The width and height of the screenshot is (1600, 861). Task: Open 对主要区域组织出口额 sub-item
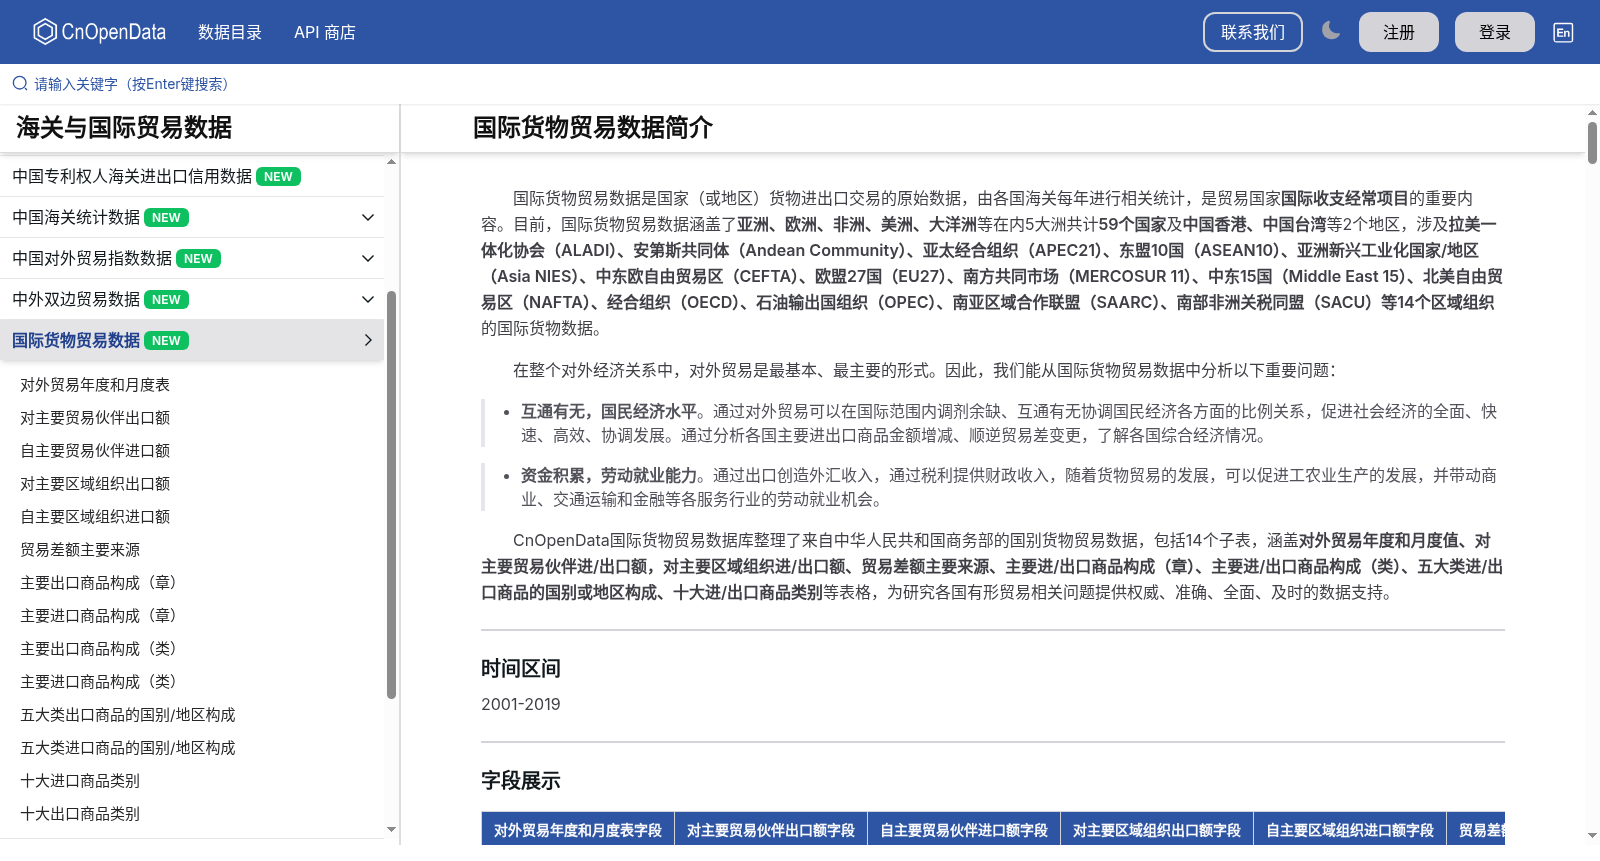point(95,483)
